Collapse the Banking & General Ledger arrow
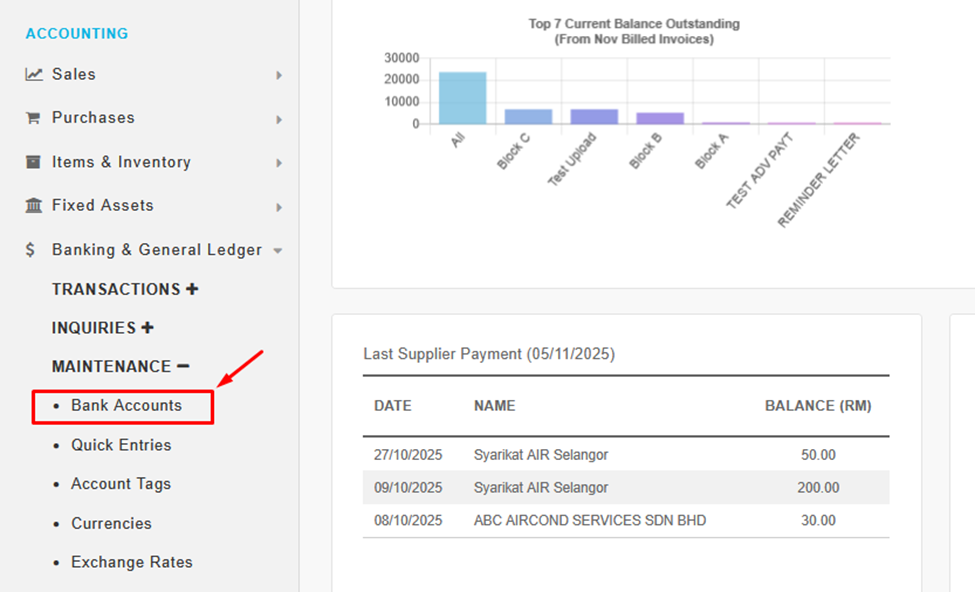Viewport: 975px width, 592px height. tap(278, 251)
